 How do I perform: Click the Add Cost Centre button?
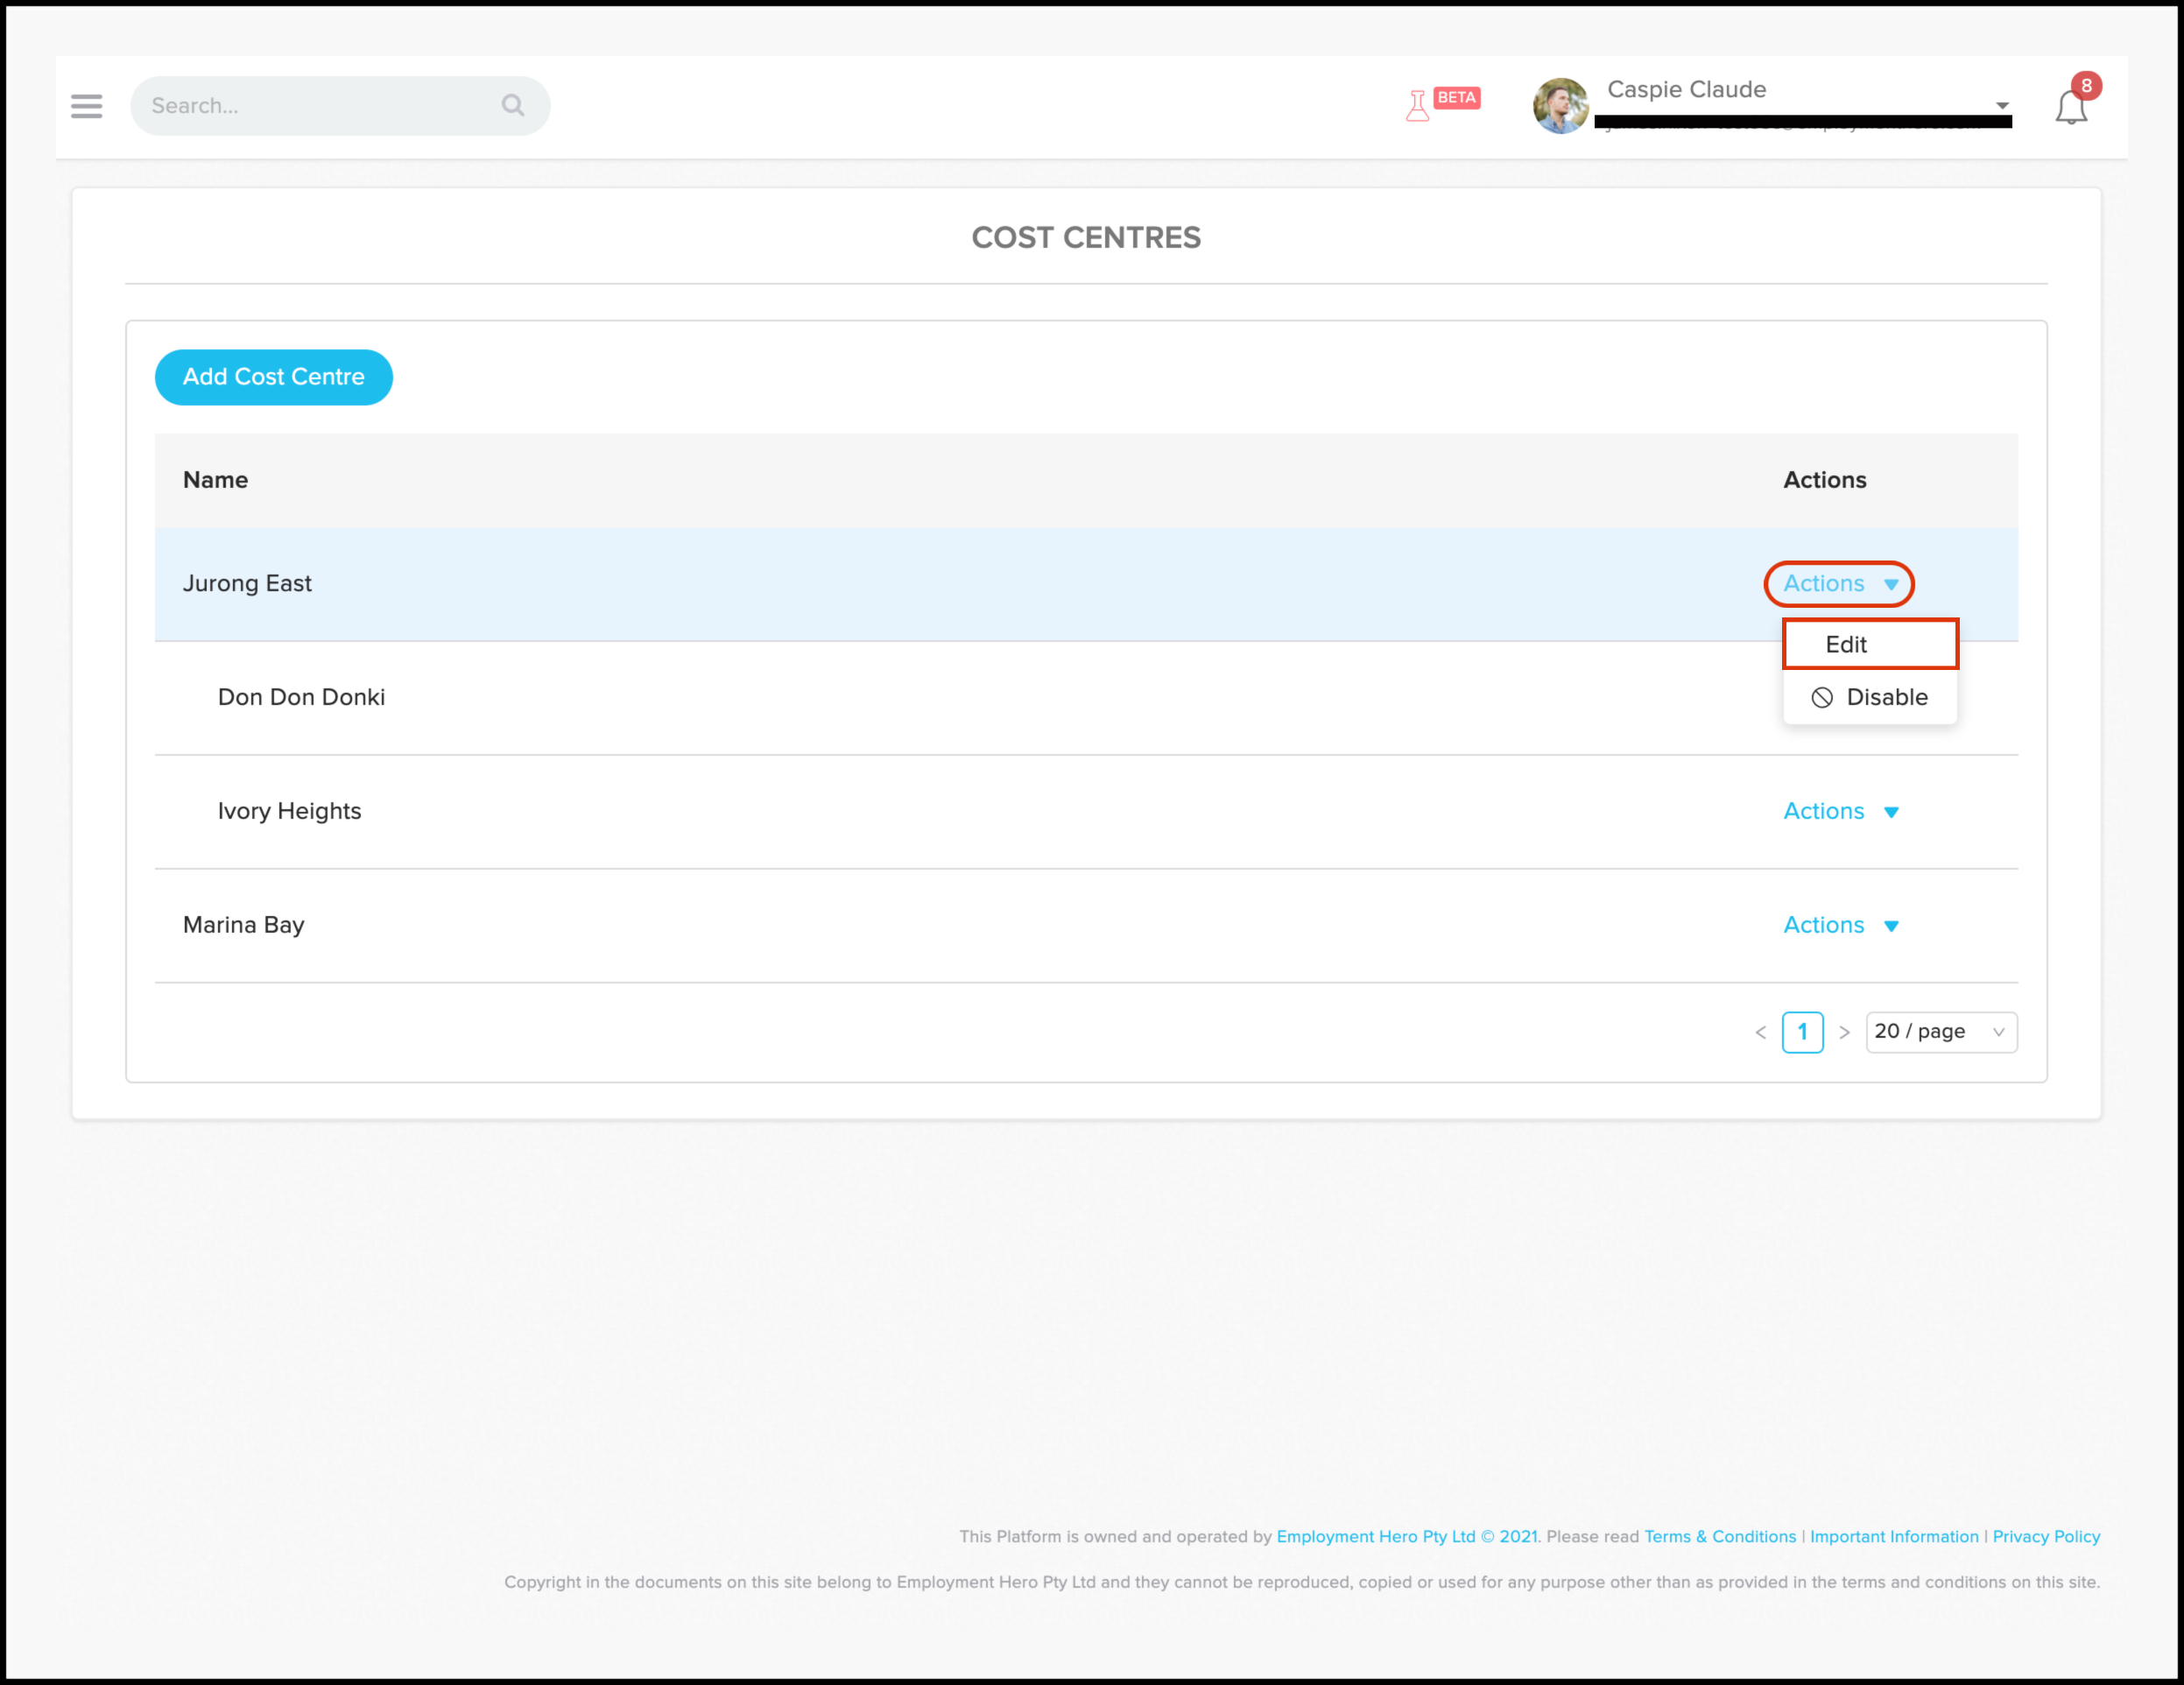click(273, 377)
